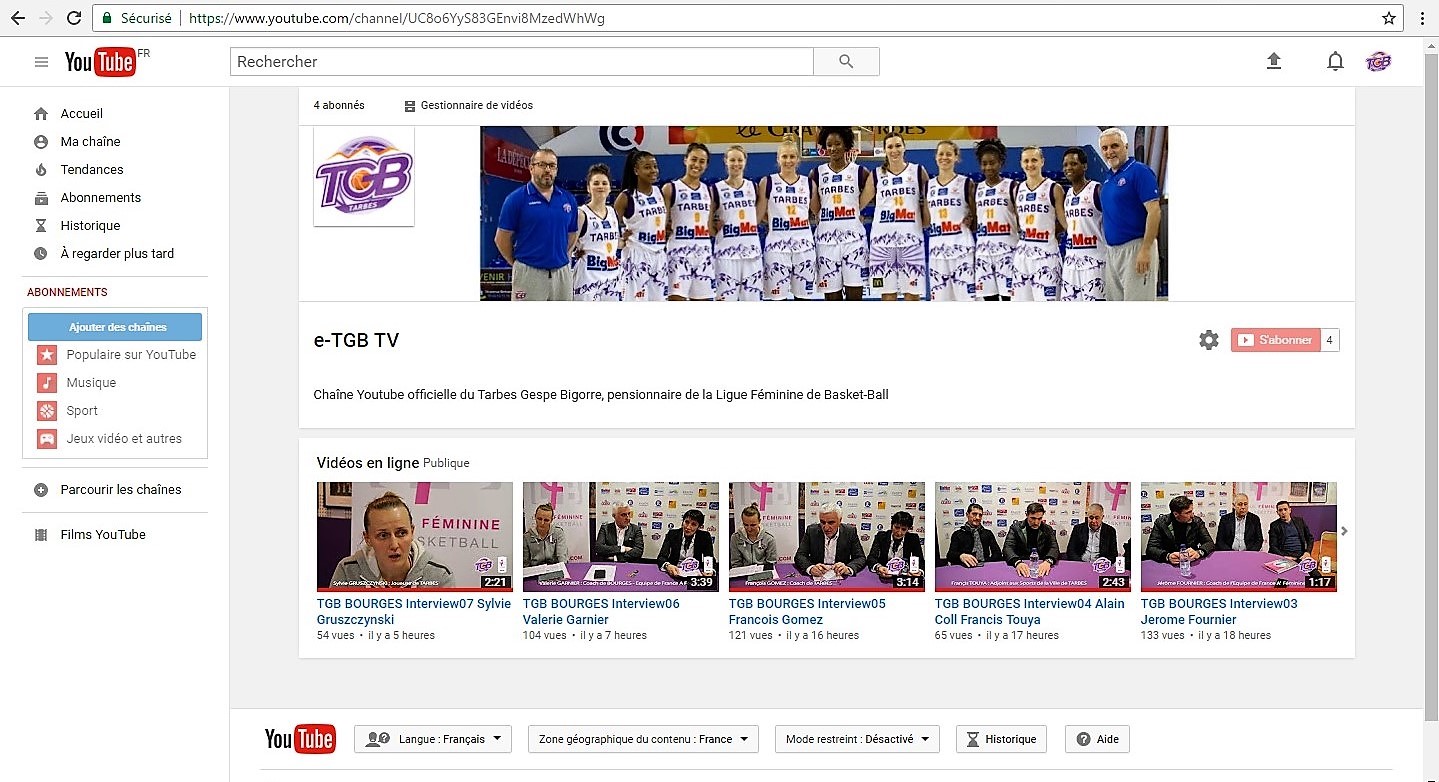Open channel settings gear icon
The height and width of the screenshot is (782, 1439).
(x=1209, y=340)
